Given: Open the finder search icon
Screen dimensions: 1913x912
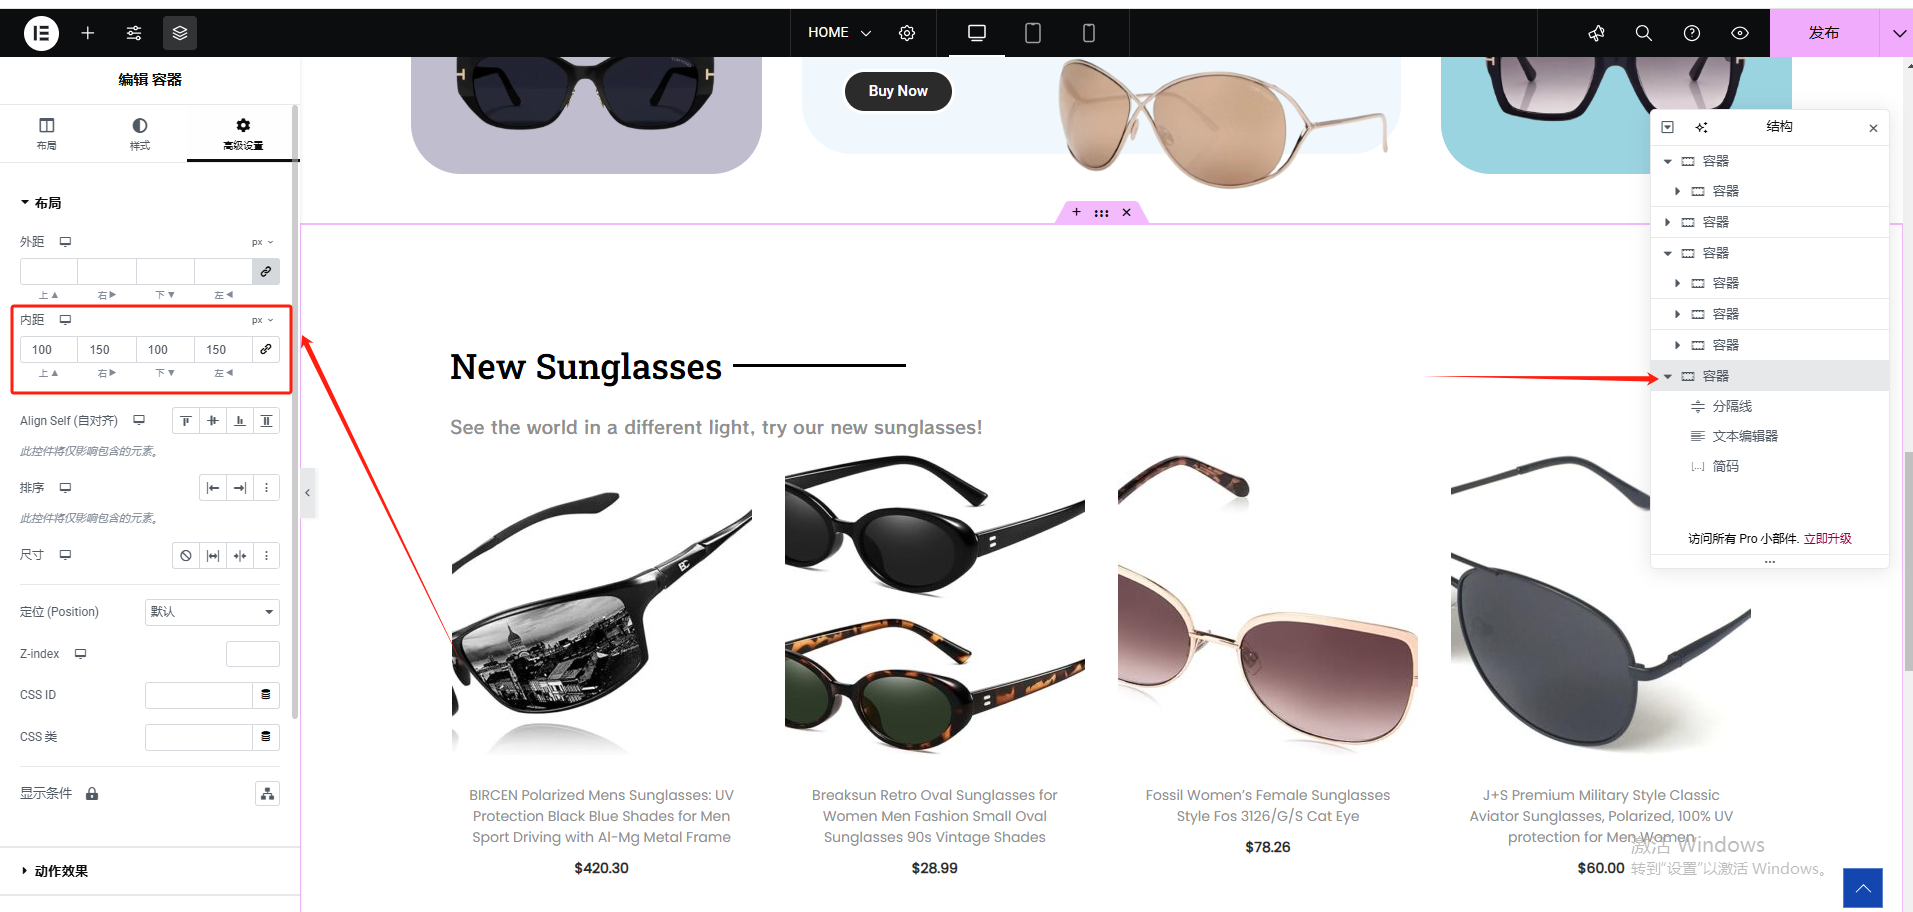Looking at the screenshot, I should point(1643,33).
